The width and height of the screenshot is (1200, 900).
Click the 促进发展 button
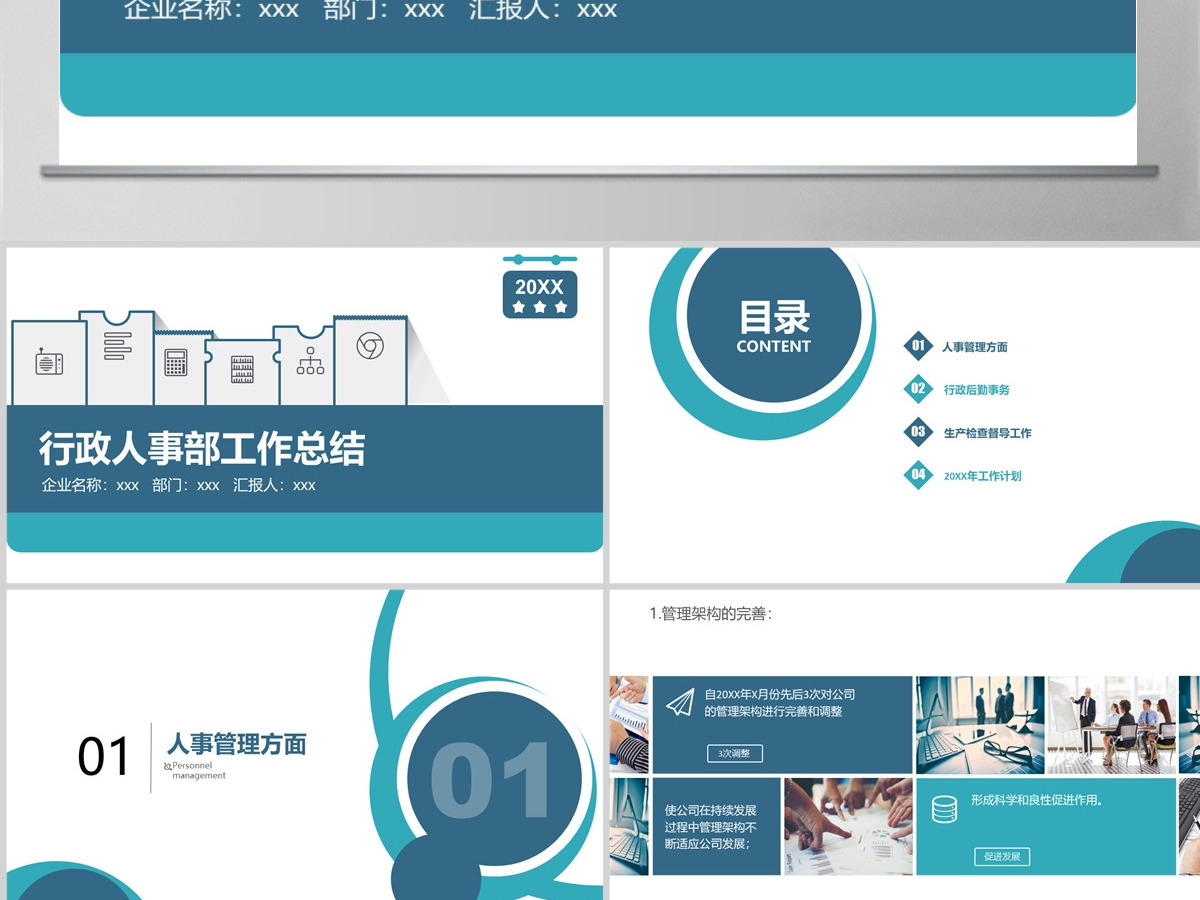tap(1002, 857)
